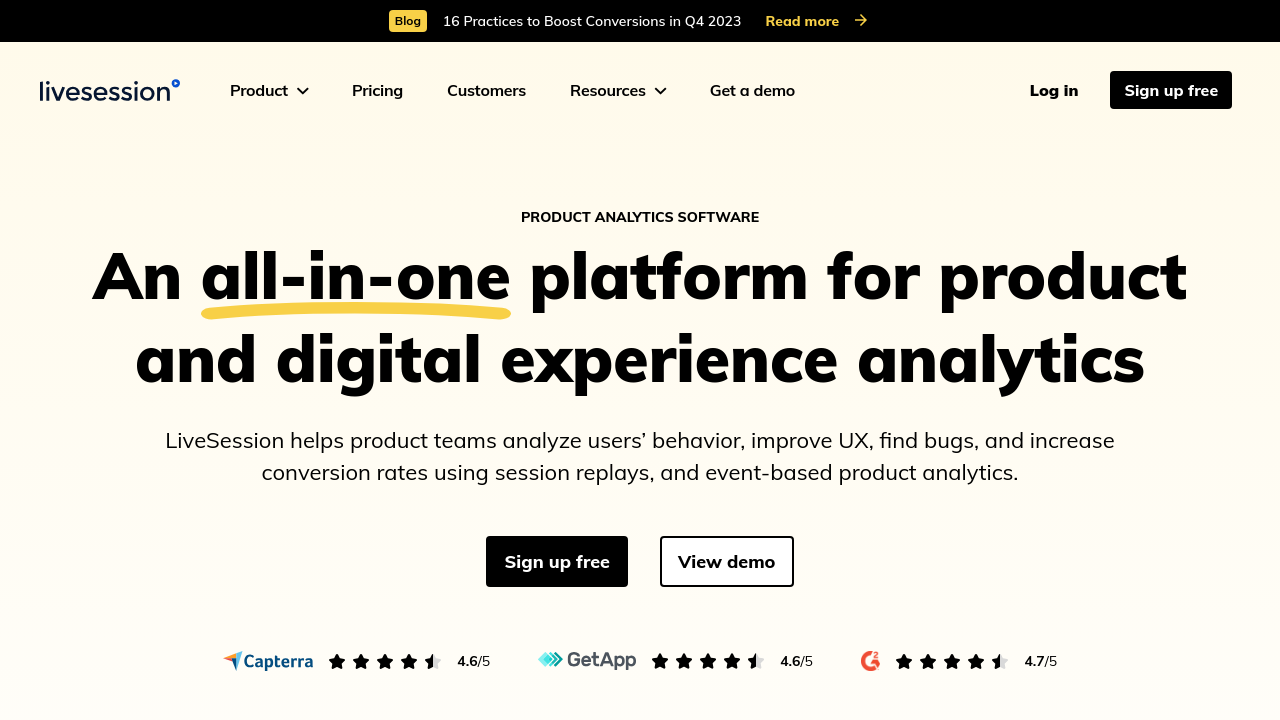
Task: Go to the Pricing page
Action: click(377, 90)
